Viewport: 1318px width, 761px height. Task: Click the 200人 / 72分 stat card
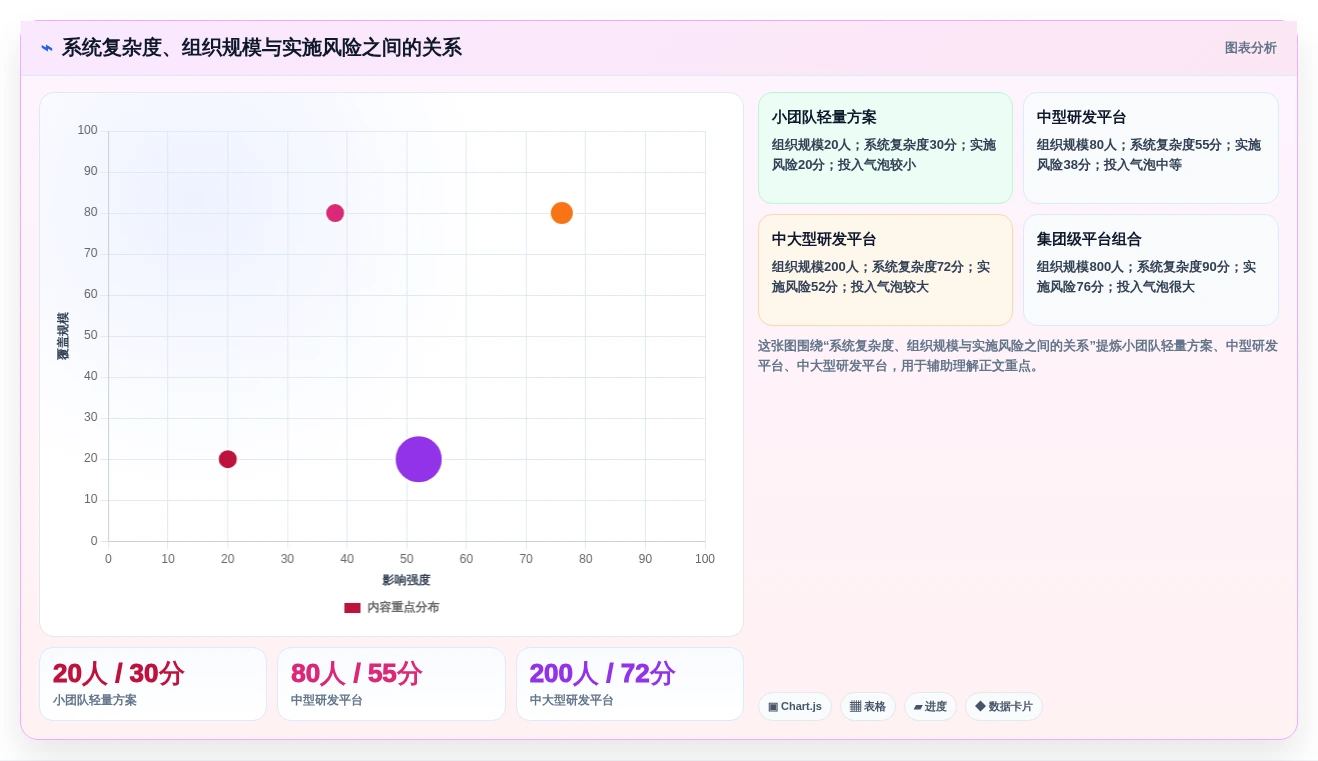(630, 684)
